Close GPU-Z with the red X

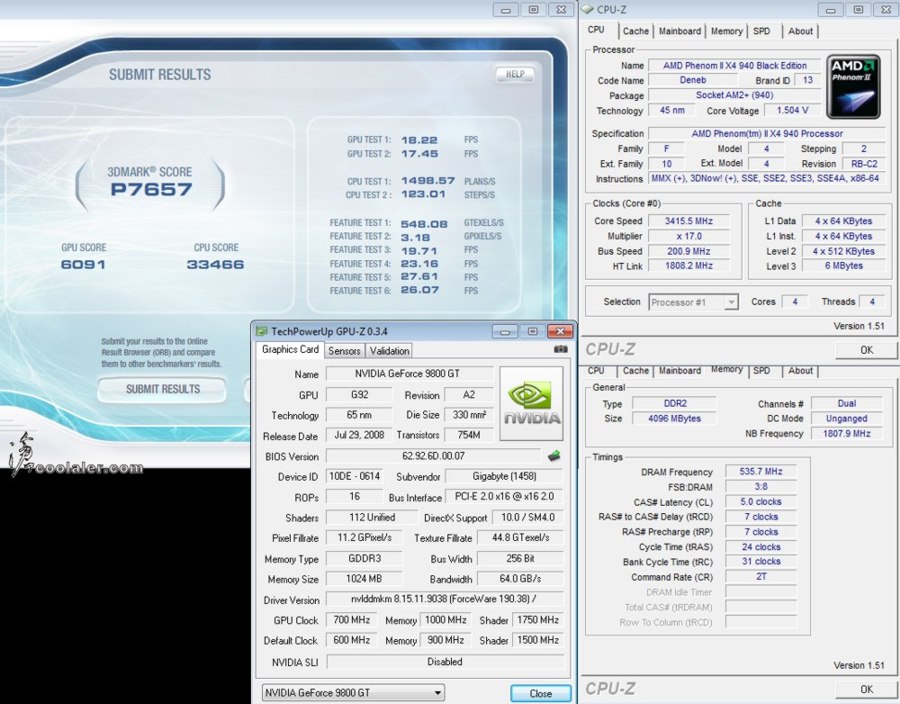click(560, 331)
